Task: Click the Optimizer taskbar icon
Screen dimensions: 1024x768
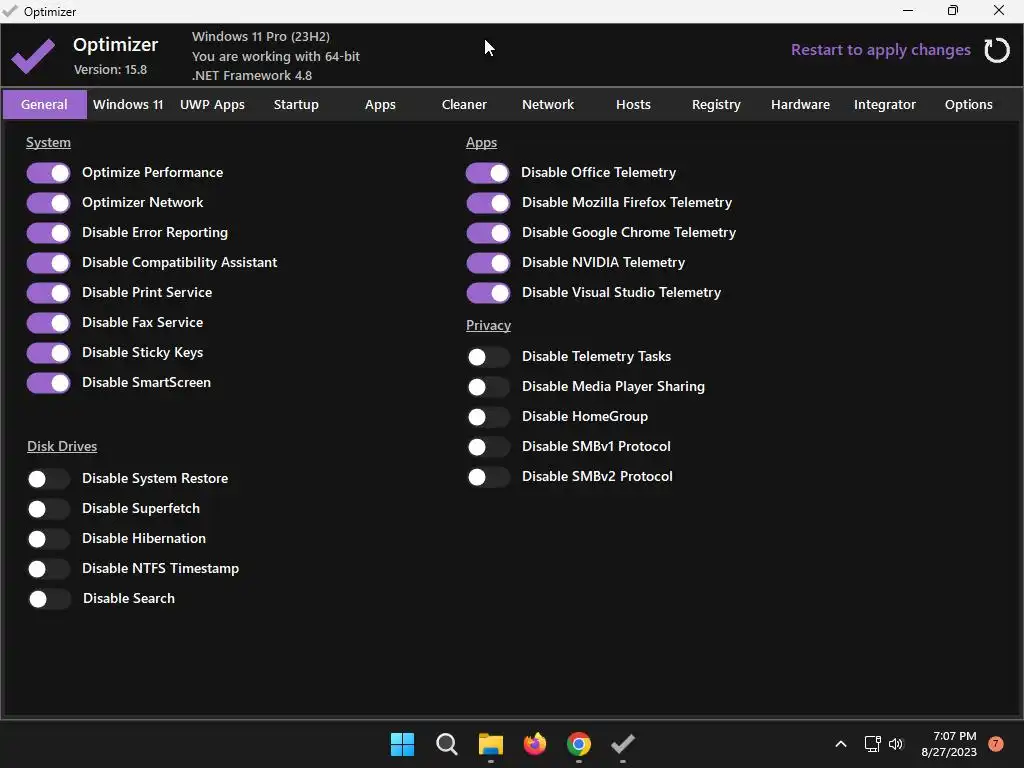Action: pyautogui.click(x=622, y=744)
